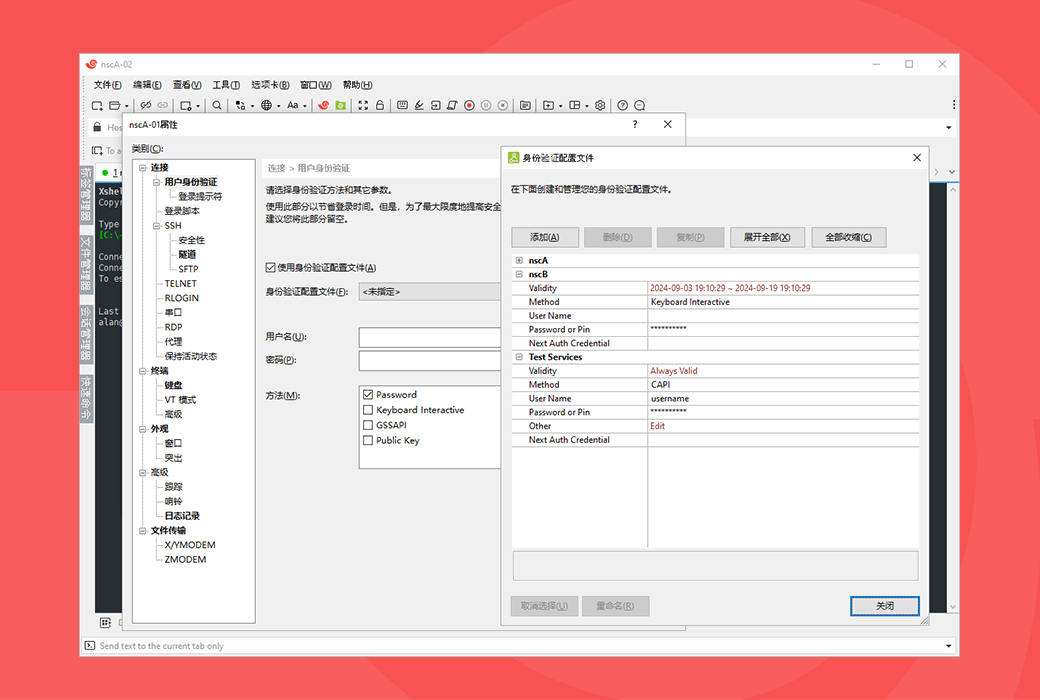1040x700 pixels.
Task: Click the layout panes toolbar icon
Action: tap(575, 105)
